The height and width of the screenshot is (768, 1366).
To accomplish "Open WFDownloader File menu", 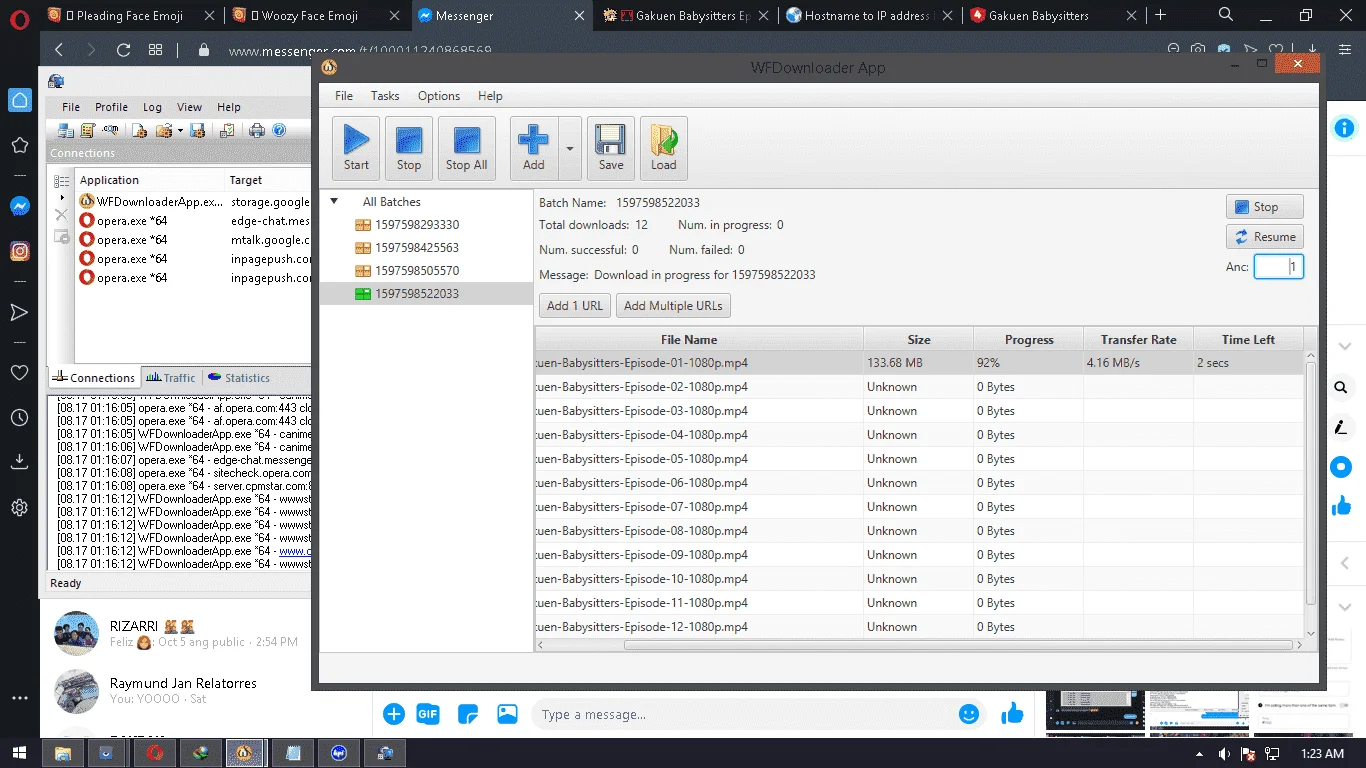I will [x=344, y=96].
